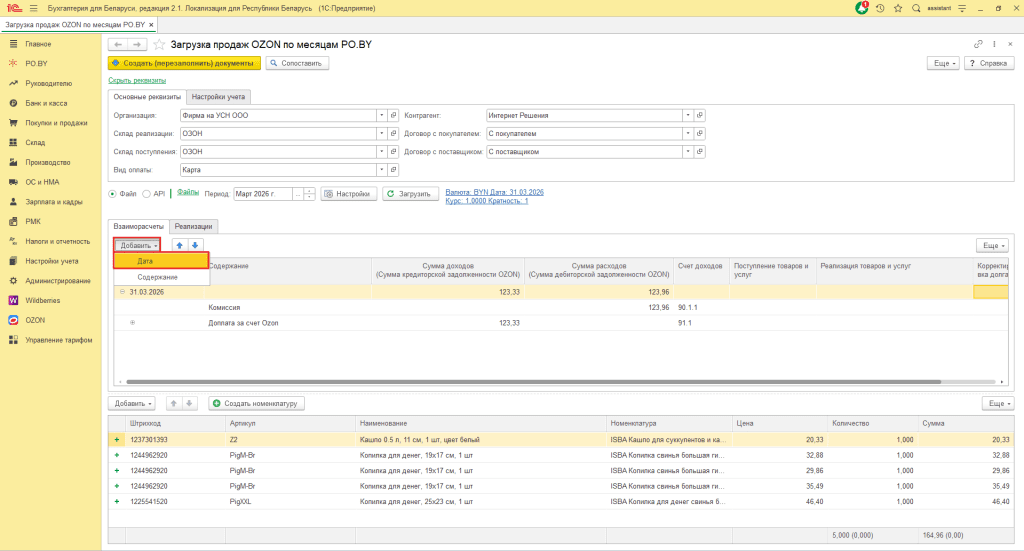Choose Дата from the Добавить menu
Screen dimensions: 1024x551
tap(161, 261)
